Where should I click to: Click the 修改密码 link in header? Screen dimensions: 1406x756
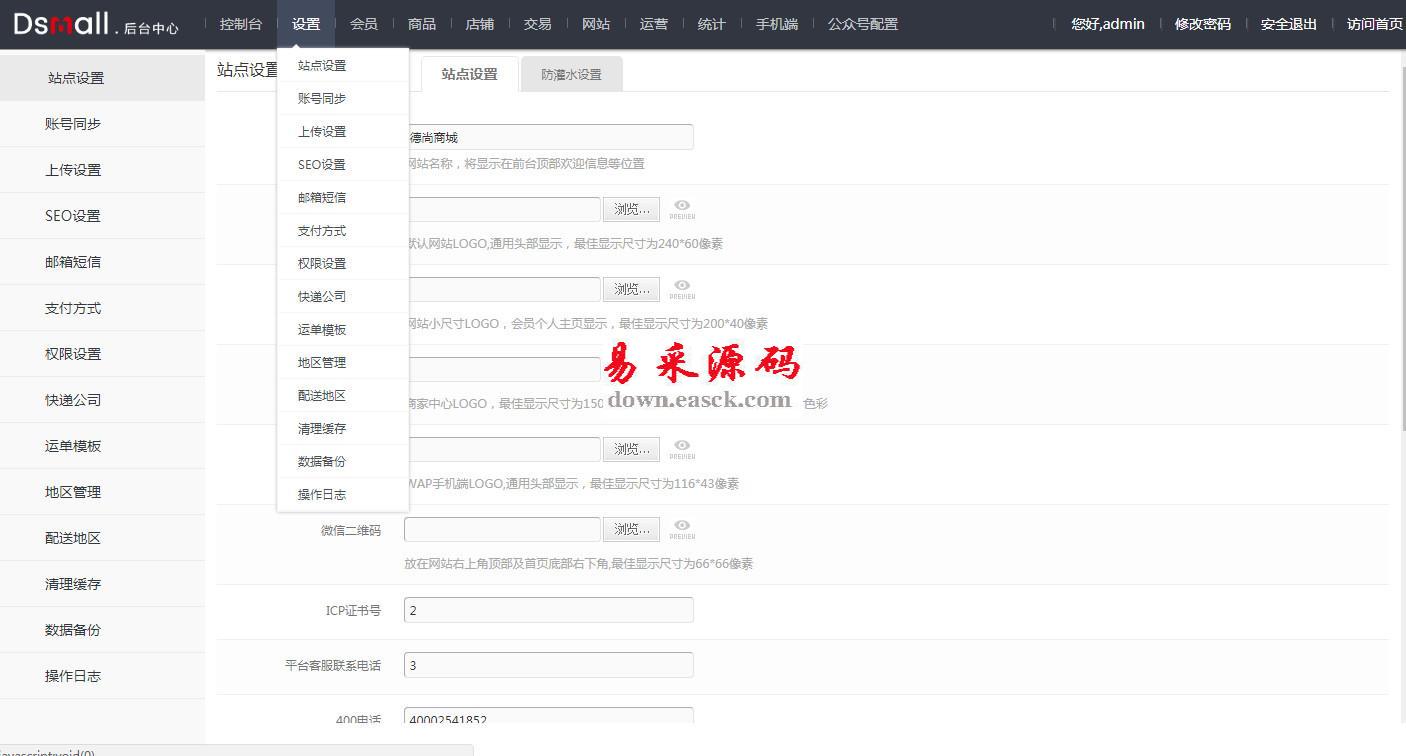[1202, 24]
